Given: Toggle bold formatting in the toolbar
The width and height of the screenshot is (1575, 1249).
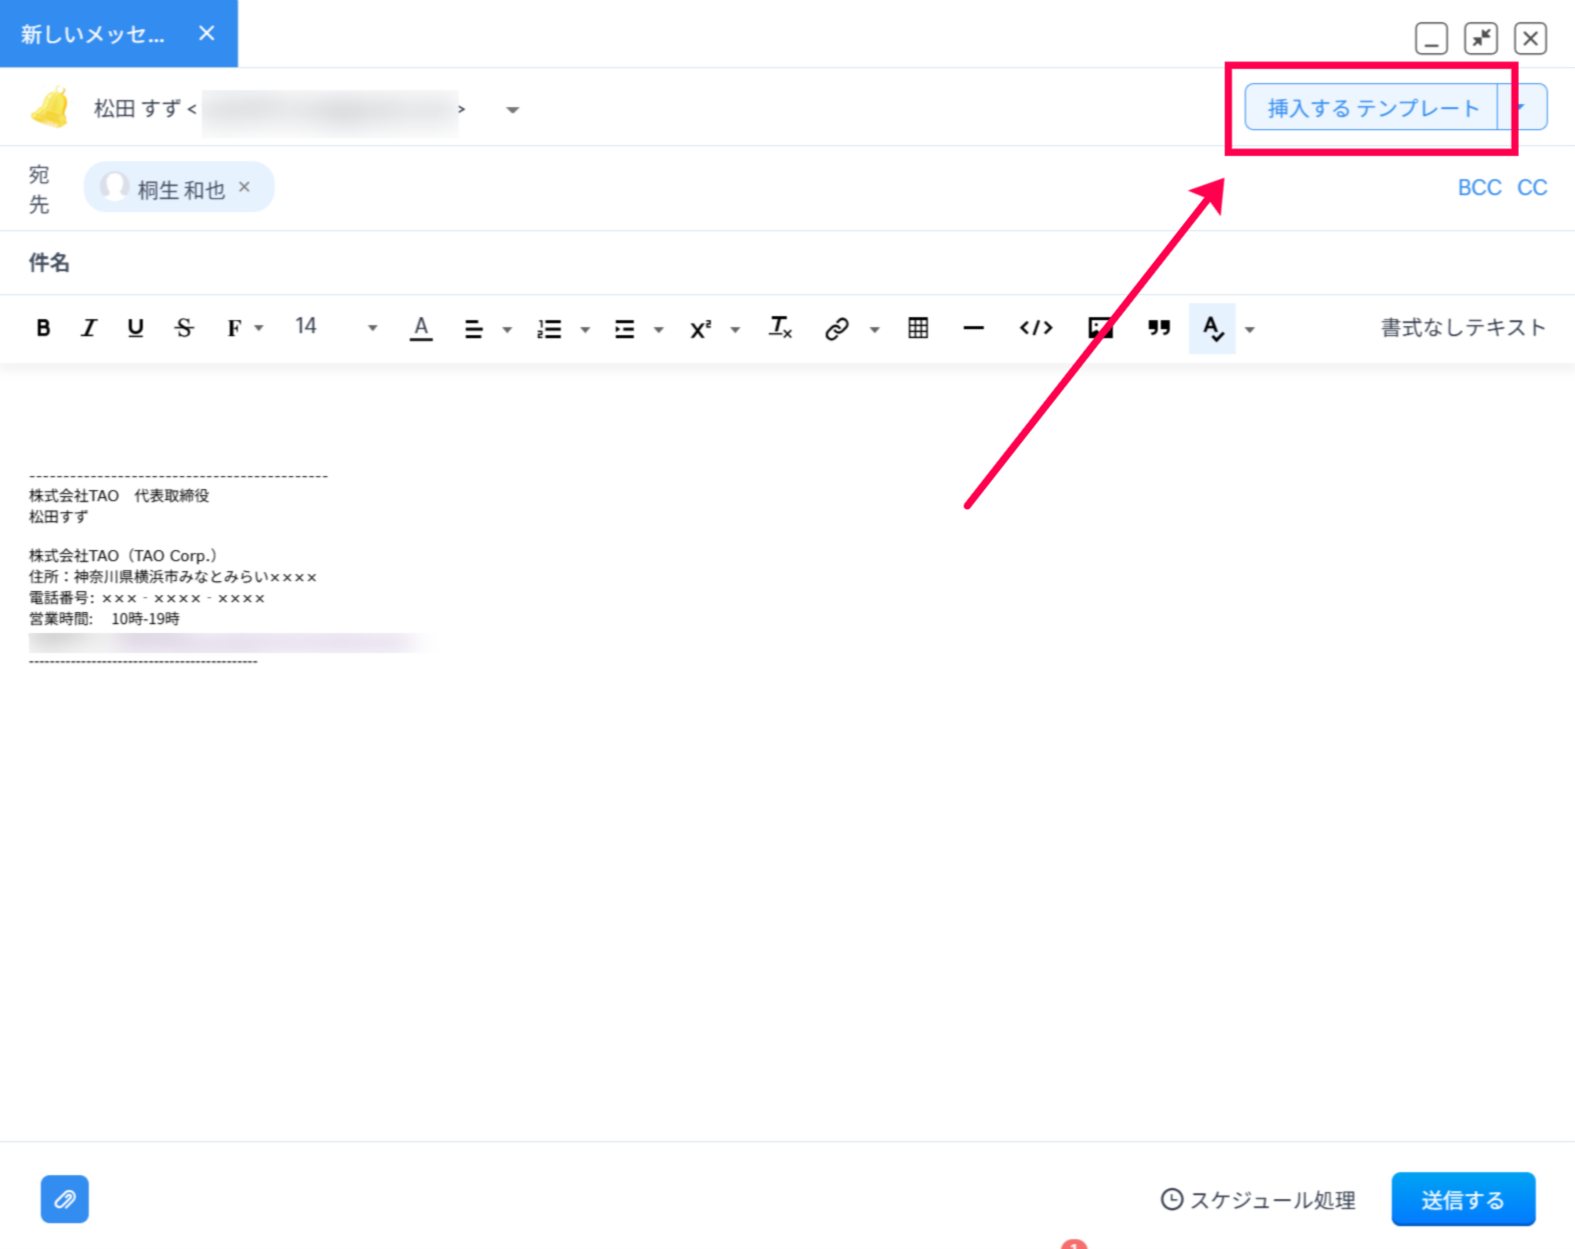Looking at the screenshot, I should tap(43, 328).
